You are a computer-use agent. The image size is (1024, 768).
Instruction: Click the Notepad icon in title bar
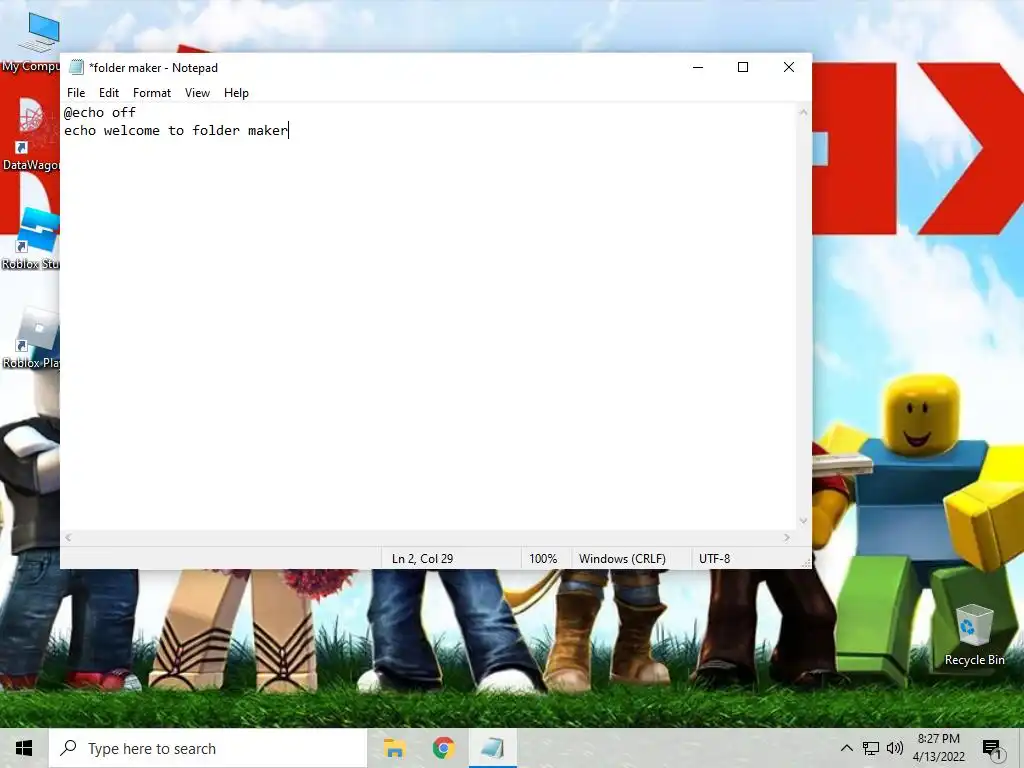coord(76,67)
